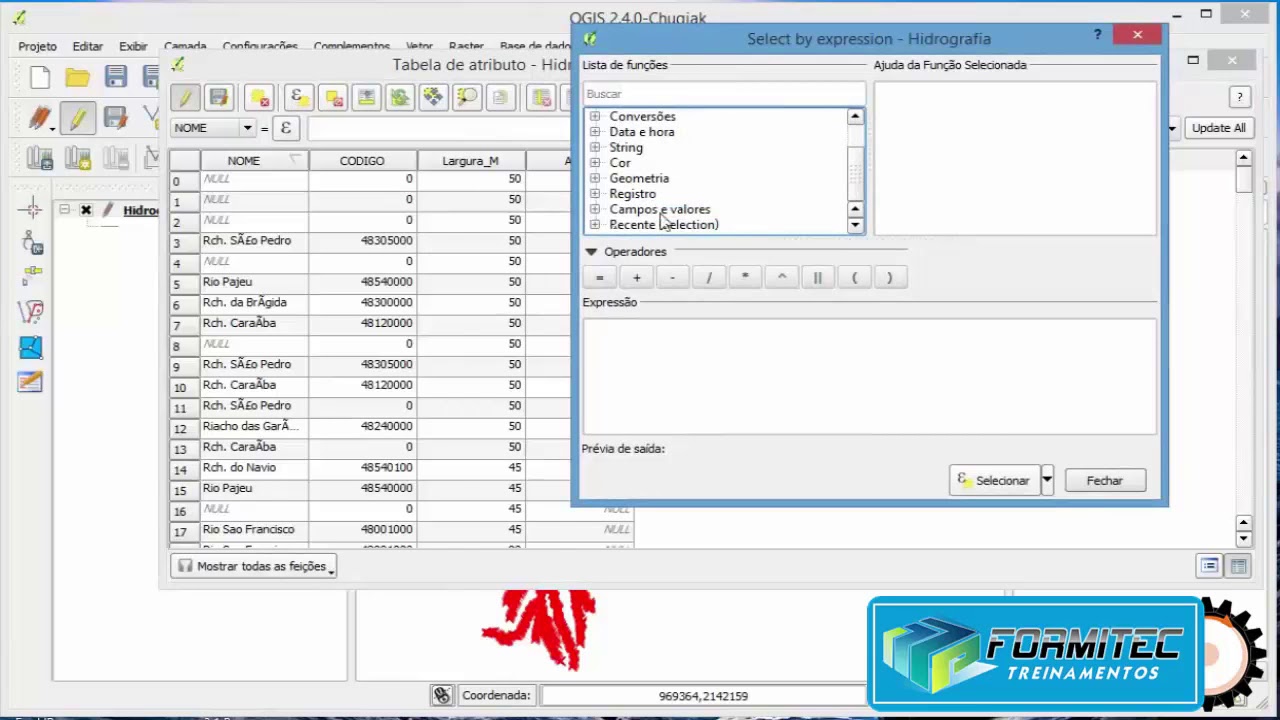The image size is (1280, 720).
Task: Click the Fechar button
Action: pyautogui.click(x=1105, y=480)
